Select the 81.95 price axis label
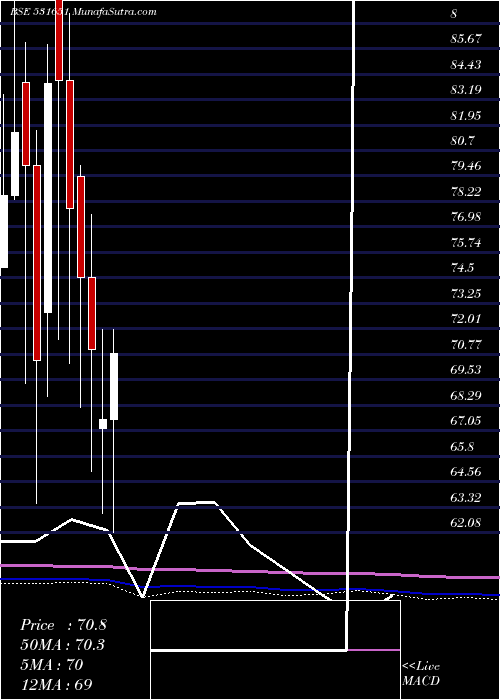The width and height of the screenshot is (500, 700). pos(466,116)
